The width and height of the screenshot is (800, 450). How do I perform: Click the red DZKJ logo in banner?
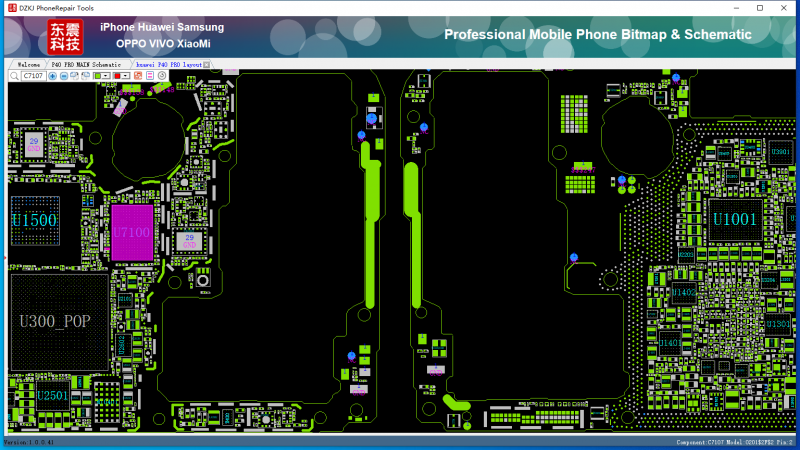[x=65, y=37]
